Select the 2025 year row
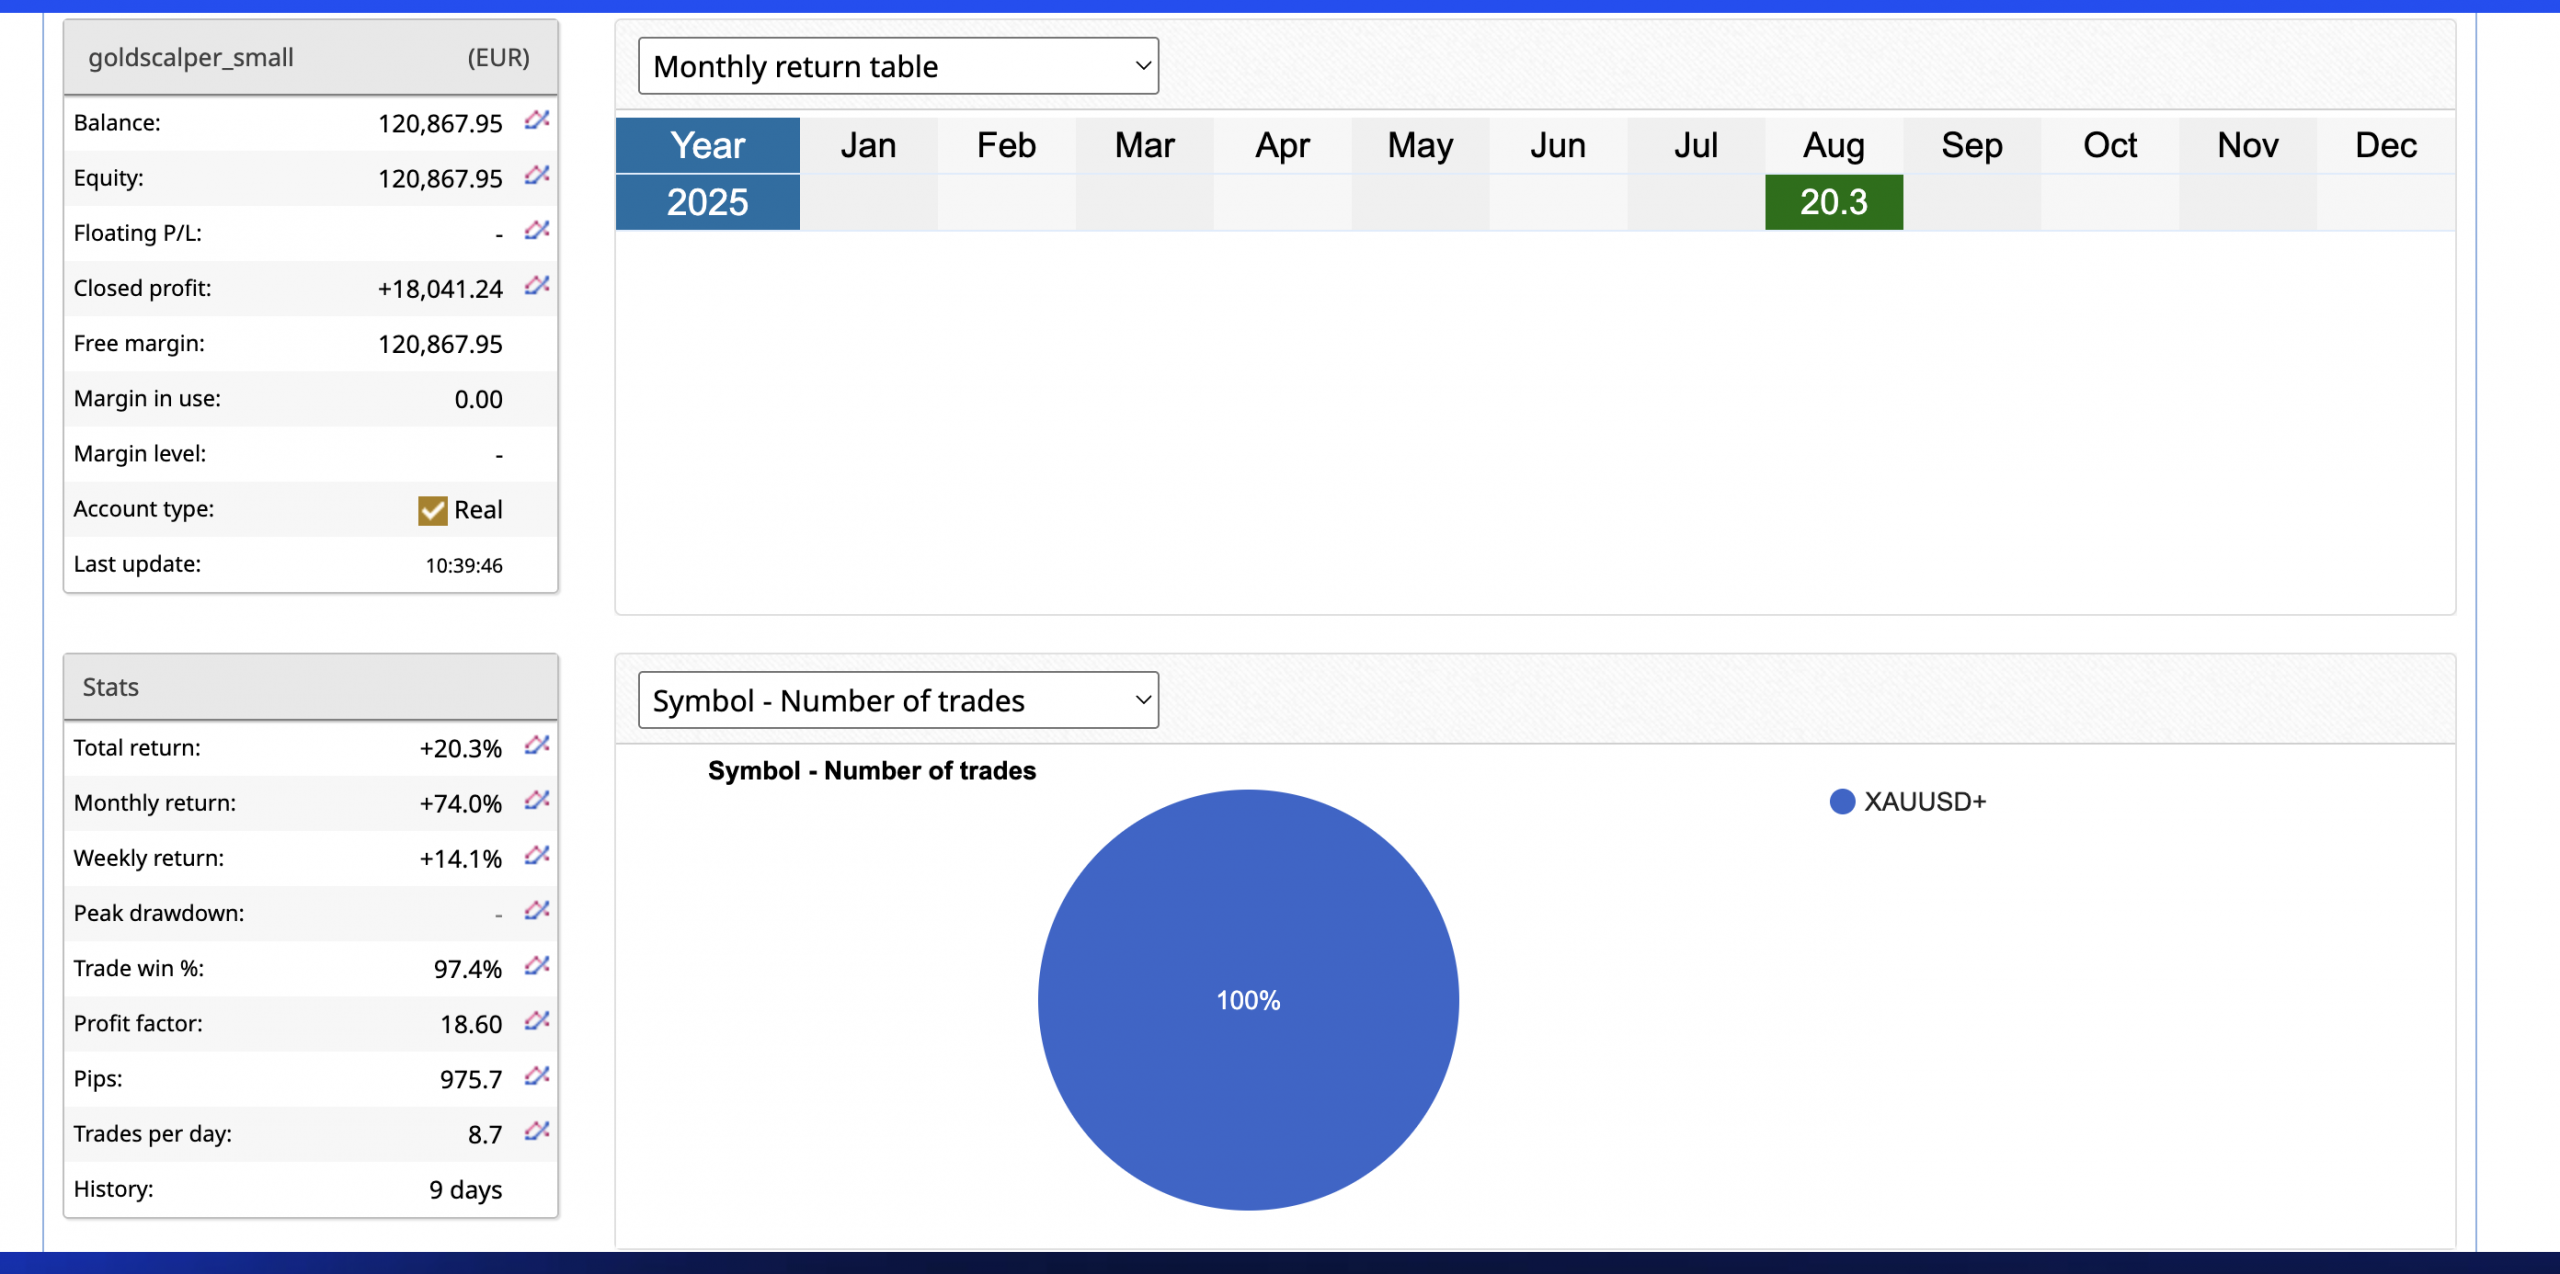 pos(707,202)
